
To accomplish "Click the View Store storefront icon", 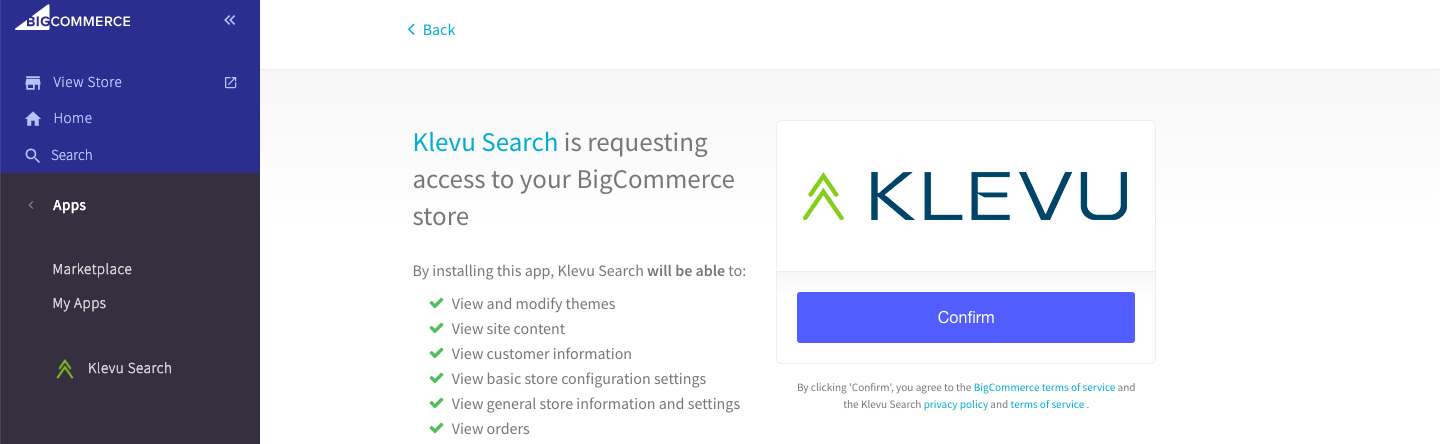I will (33, 83).
